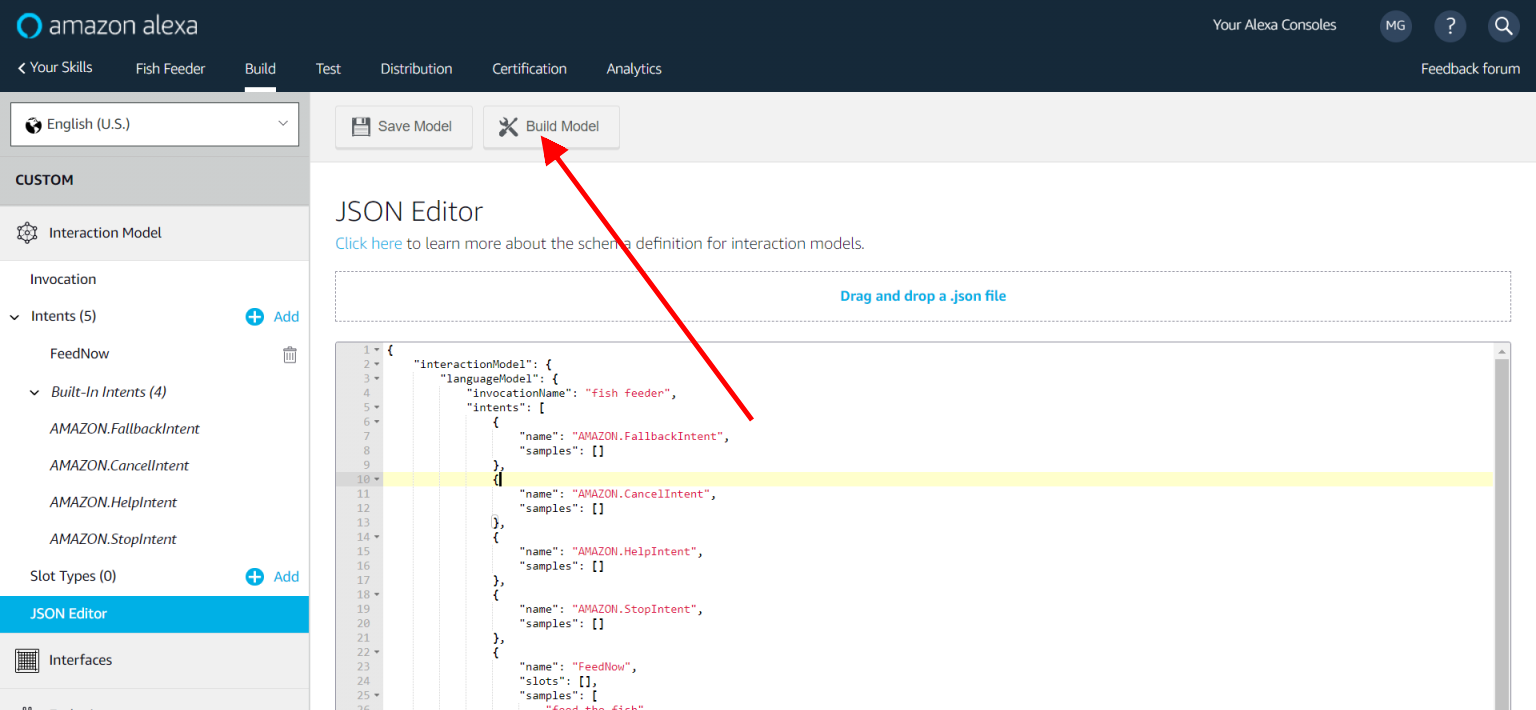This screenshot has width=1536, height=710.
Task: Click the drag and drop .json file area
Action: (922, 296)
